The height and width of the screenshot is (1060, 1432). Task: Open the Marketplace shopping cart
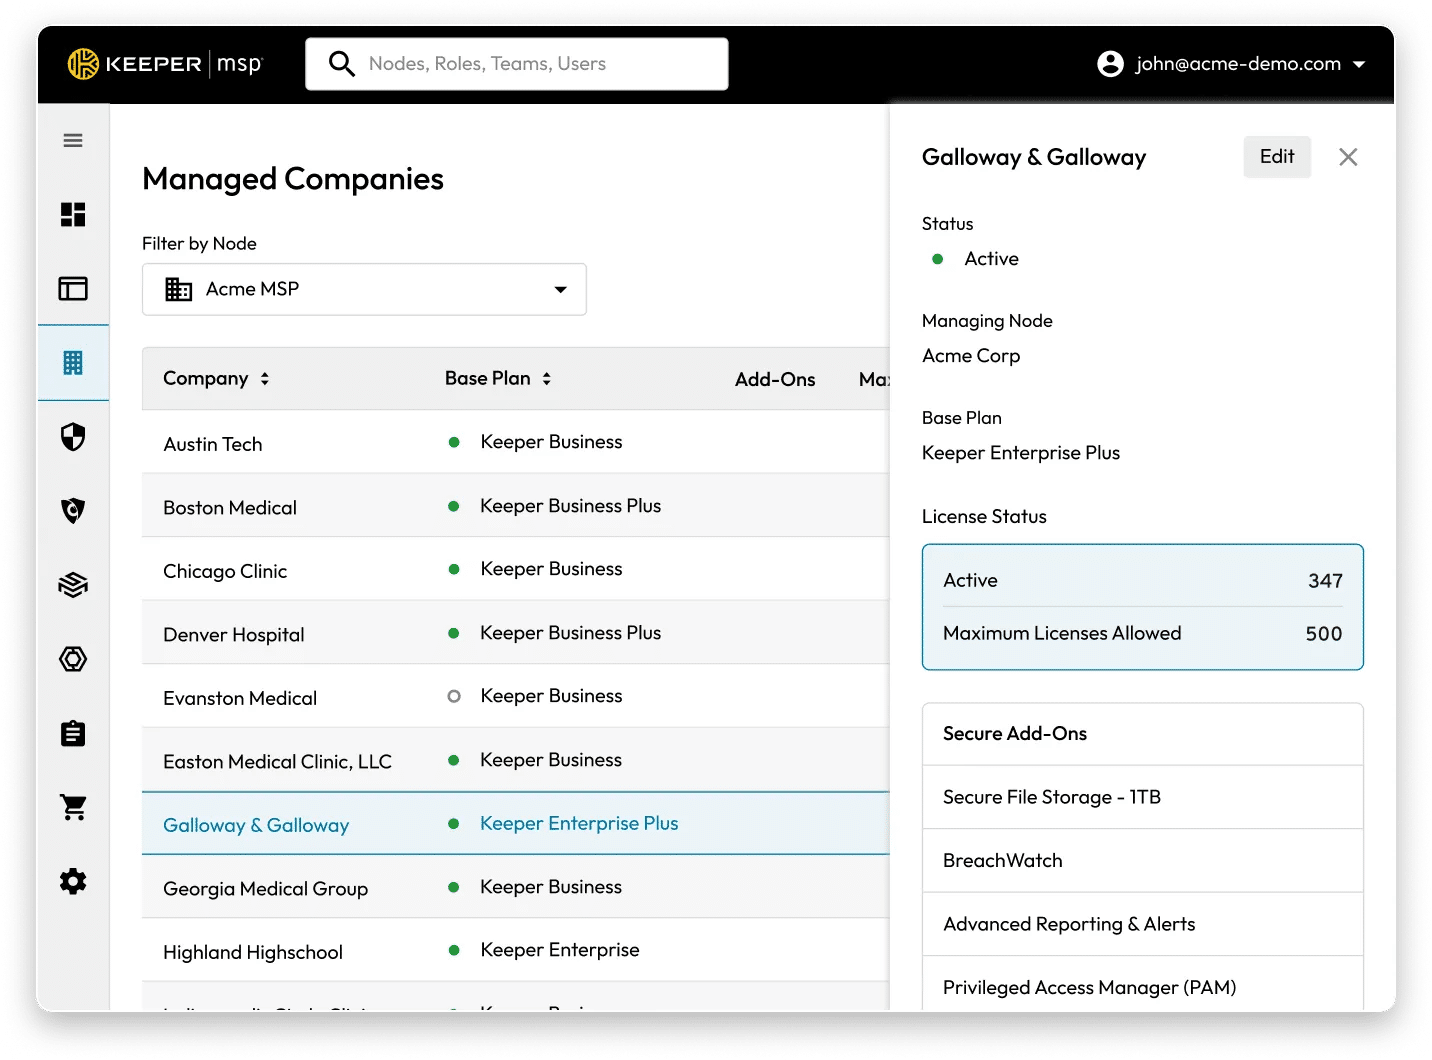[x=72, y=807]
